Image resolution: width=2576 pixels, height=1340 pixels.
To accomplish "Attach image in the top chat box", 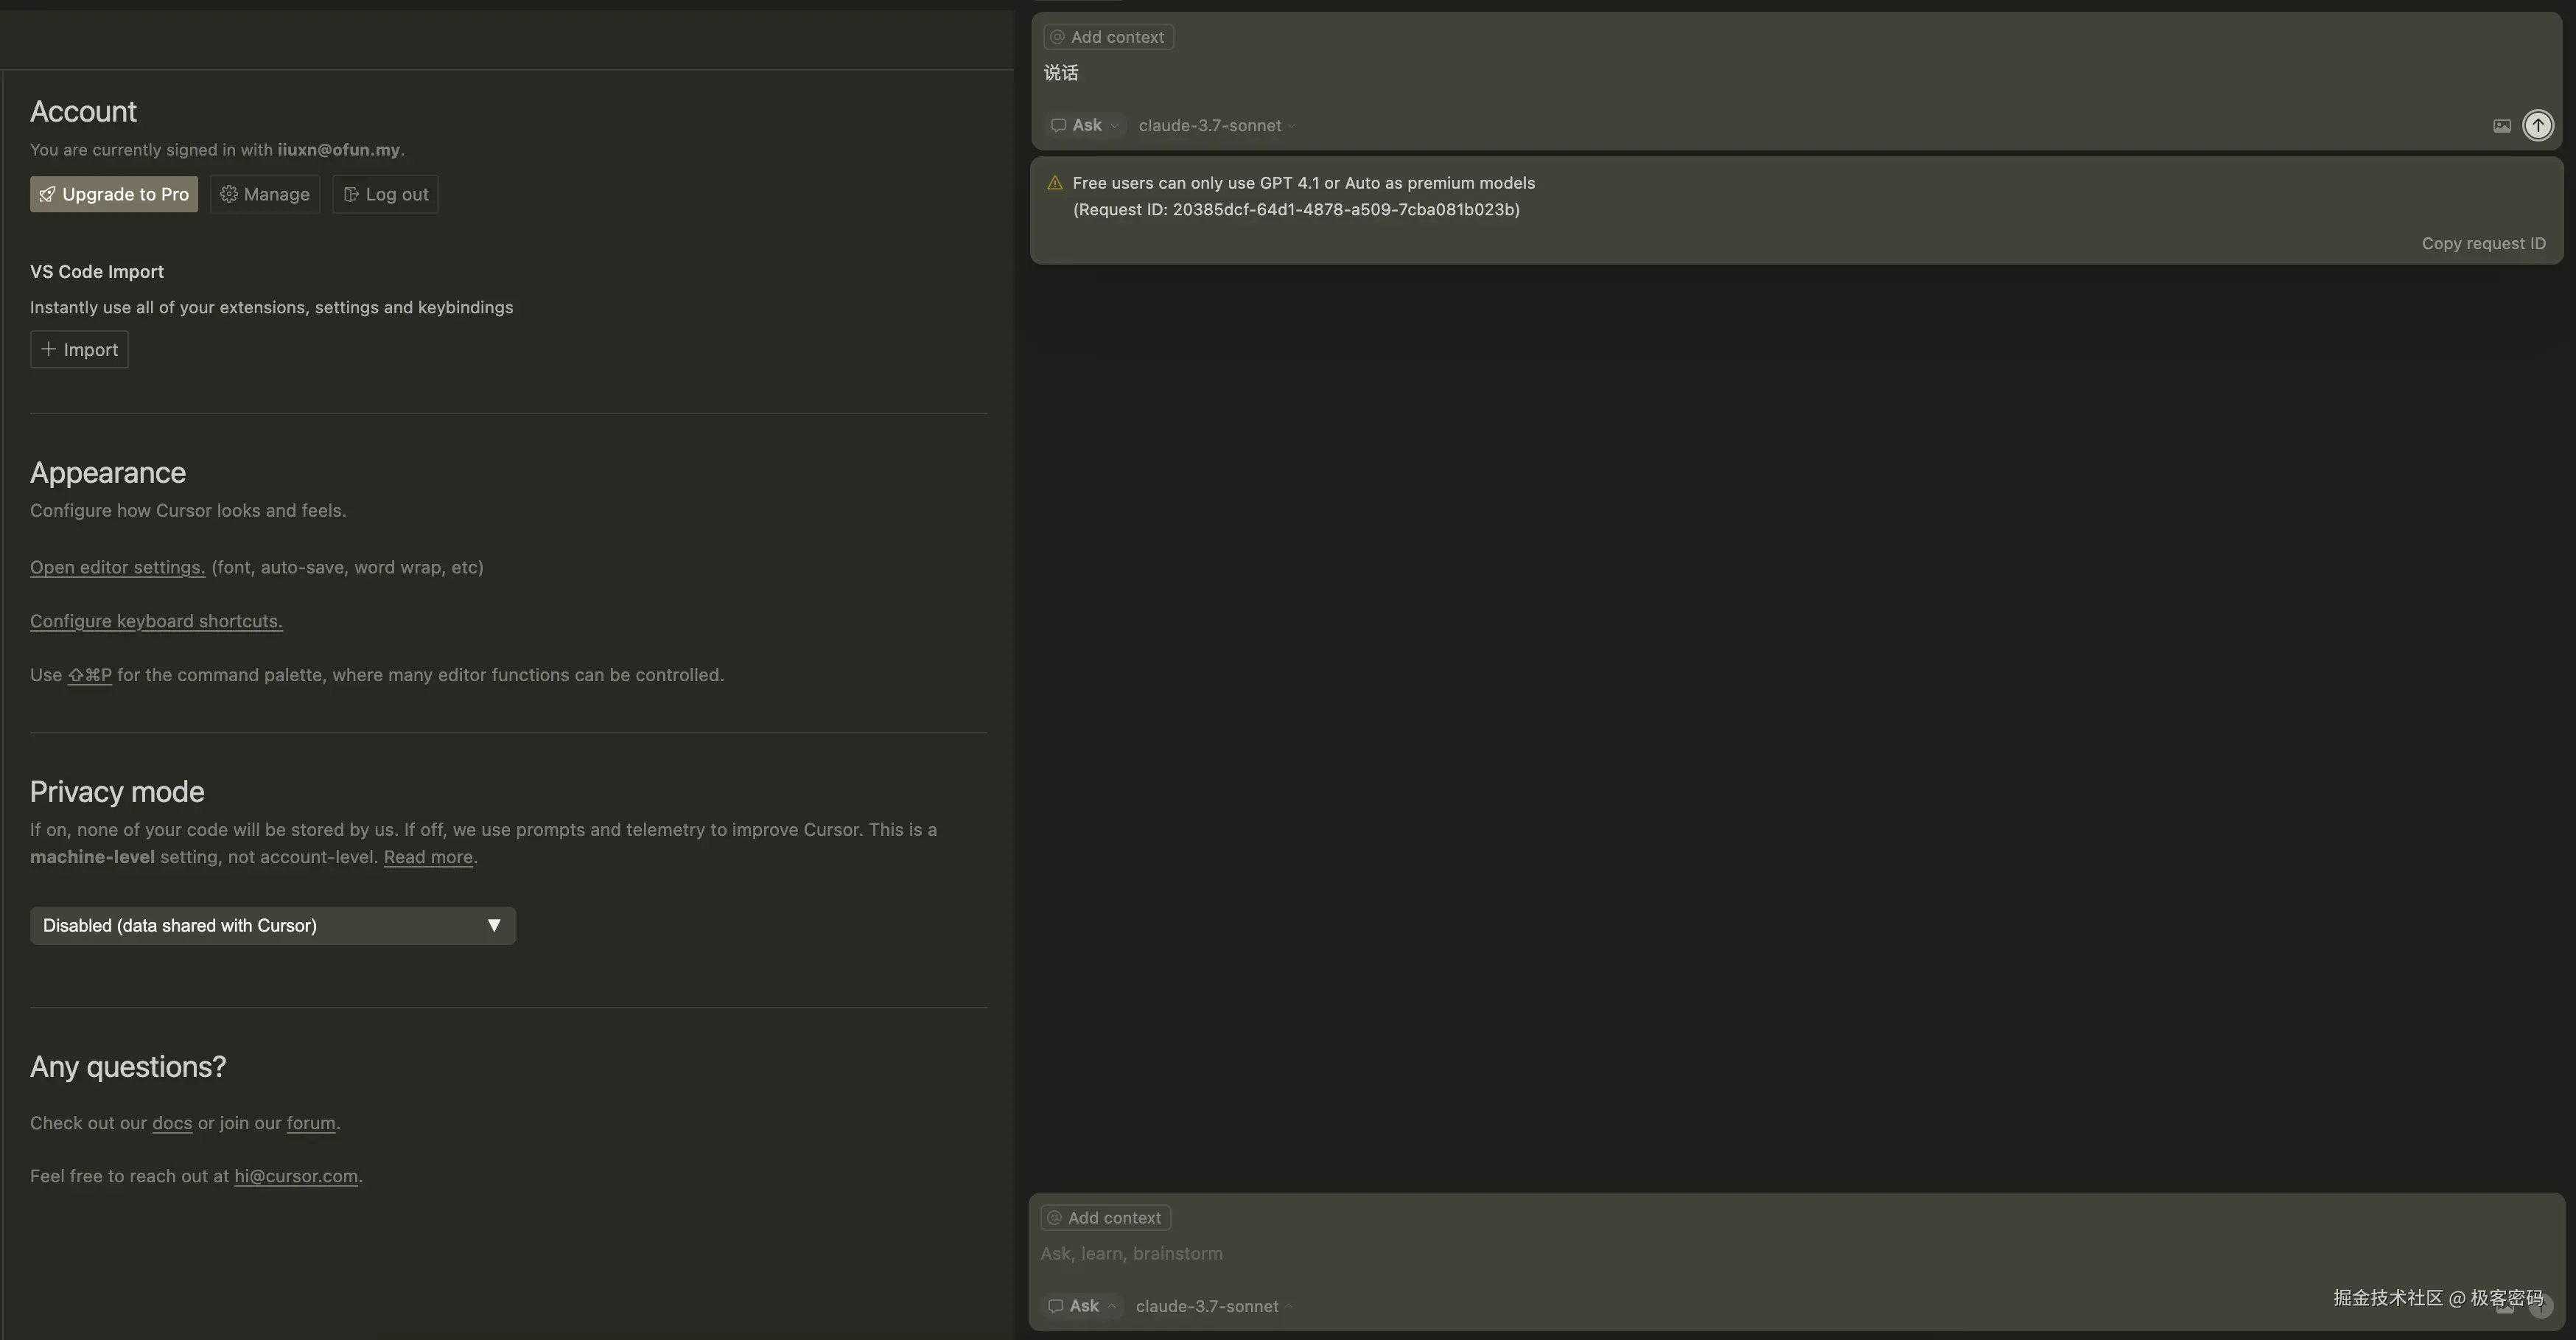I will click(2501, 126).
